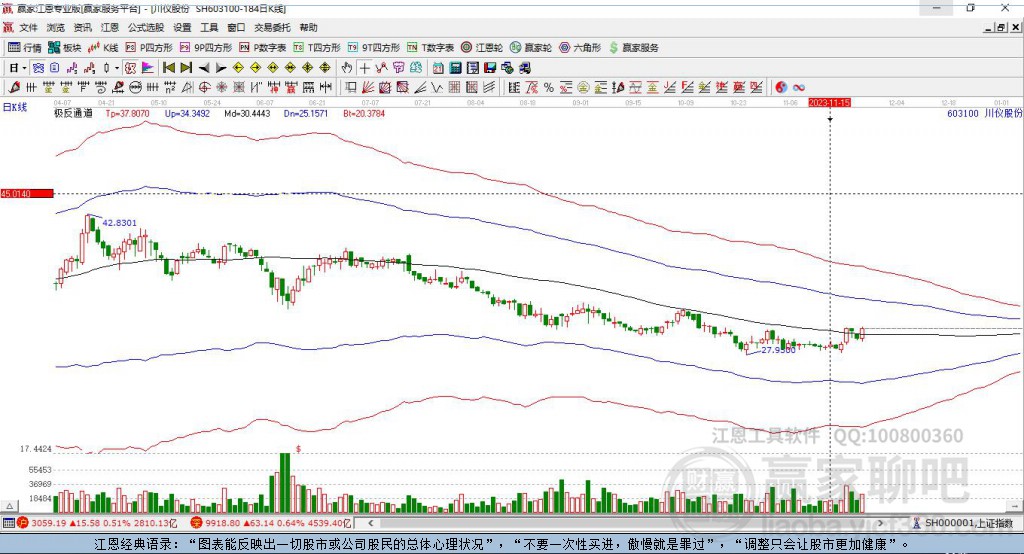The height and width of the screenshot is (554, 1024).
Task: Open the 板块 sector view
Action: click(65, 48)
